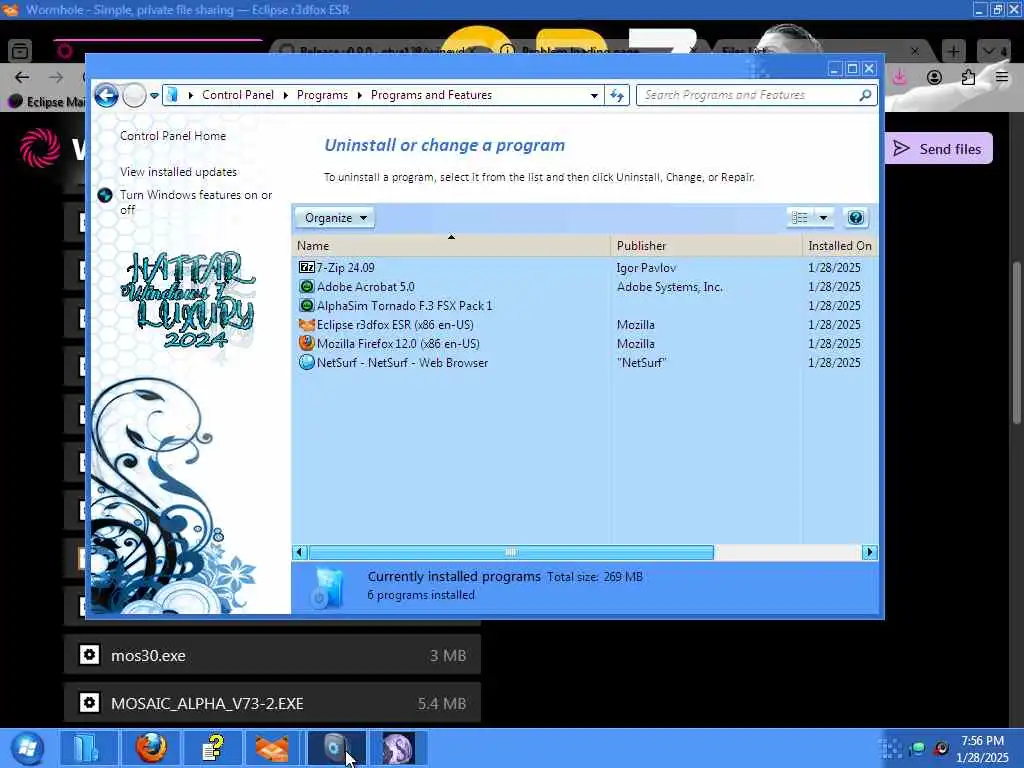Click the Adobe Systems, Inc. publisher cell
Viewport: 1024px width, 768px height.
pos(670,287)
